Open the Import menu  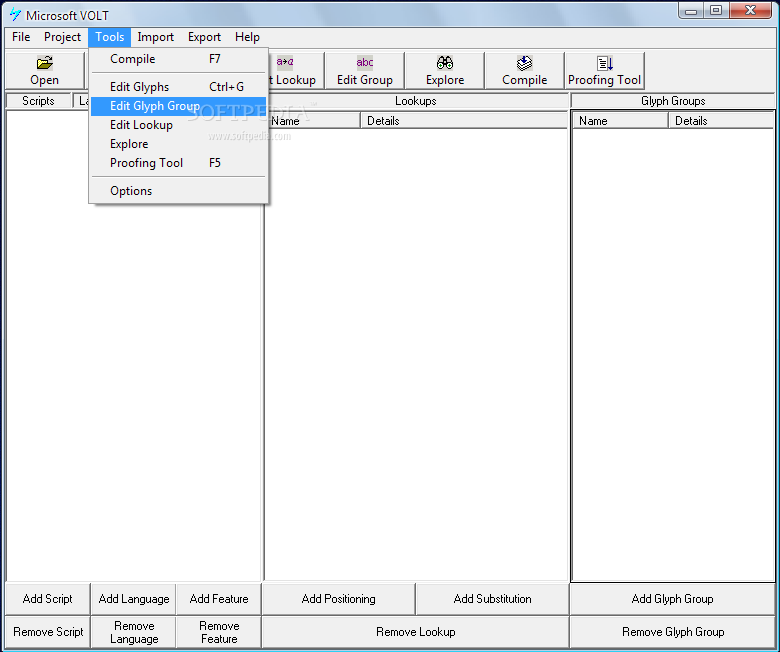click(155, 37)
